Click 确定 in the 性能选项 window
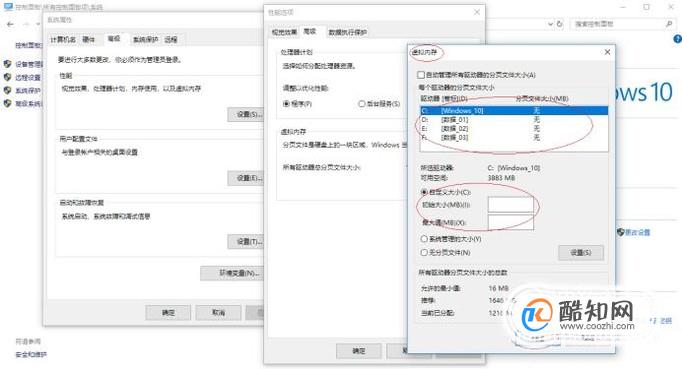The width and height of the screenshot is (682, 369). pyautogui.click(x=359, y=351)
